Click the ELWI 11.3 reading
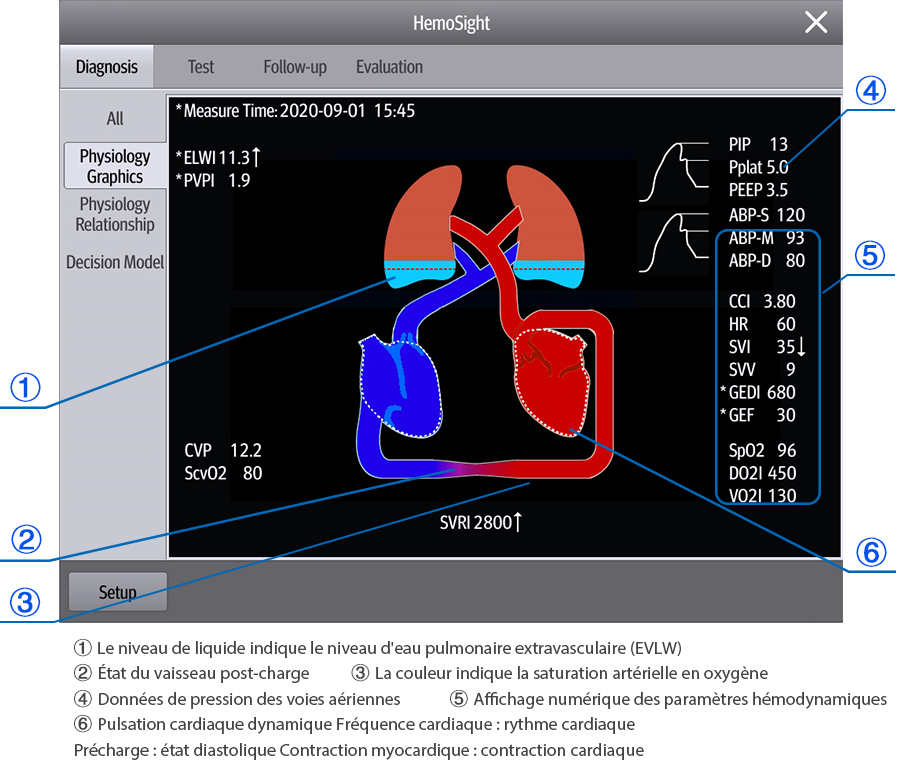900x775 pixels. coord(218,156)
